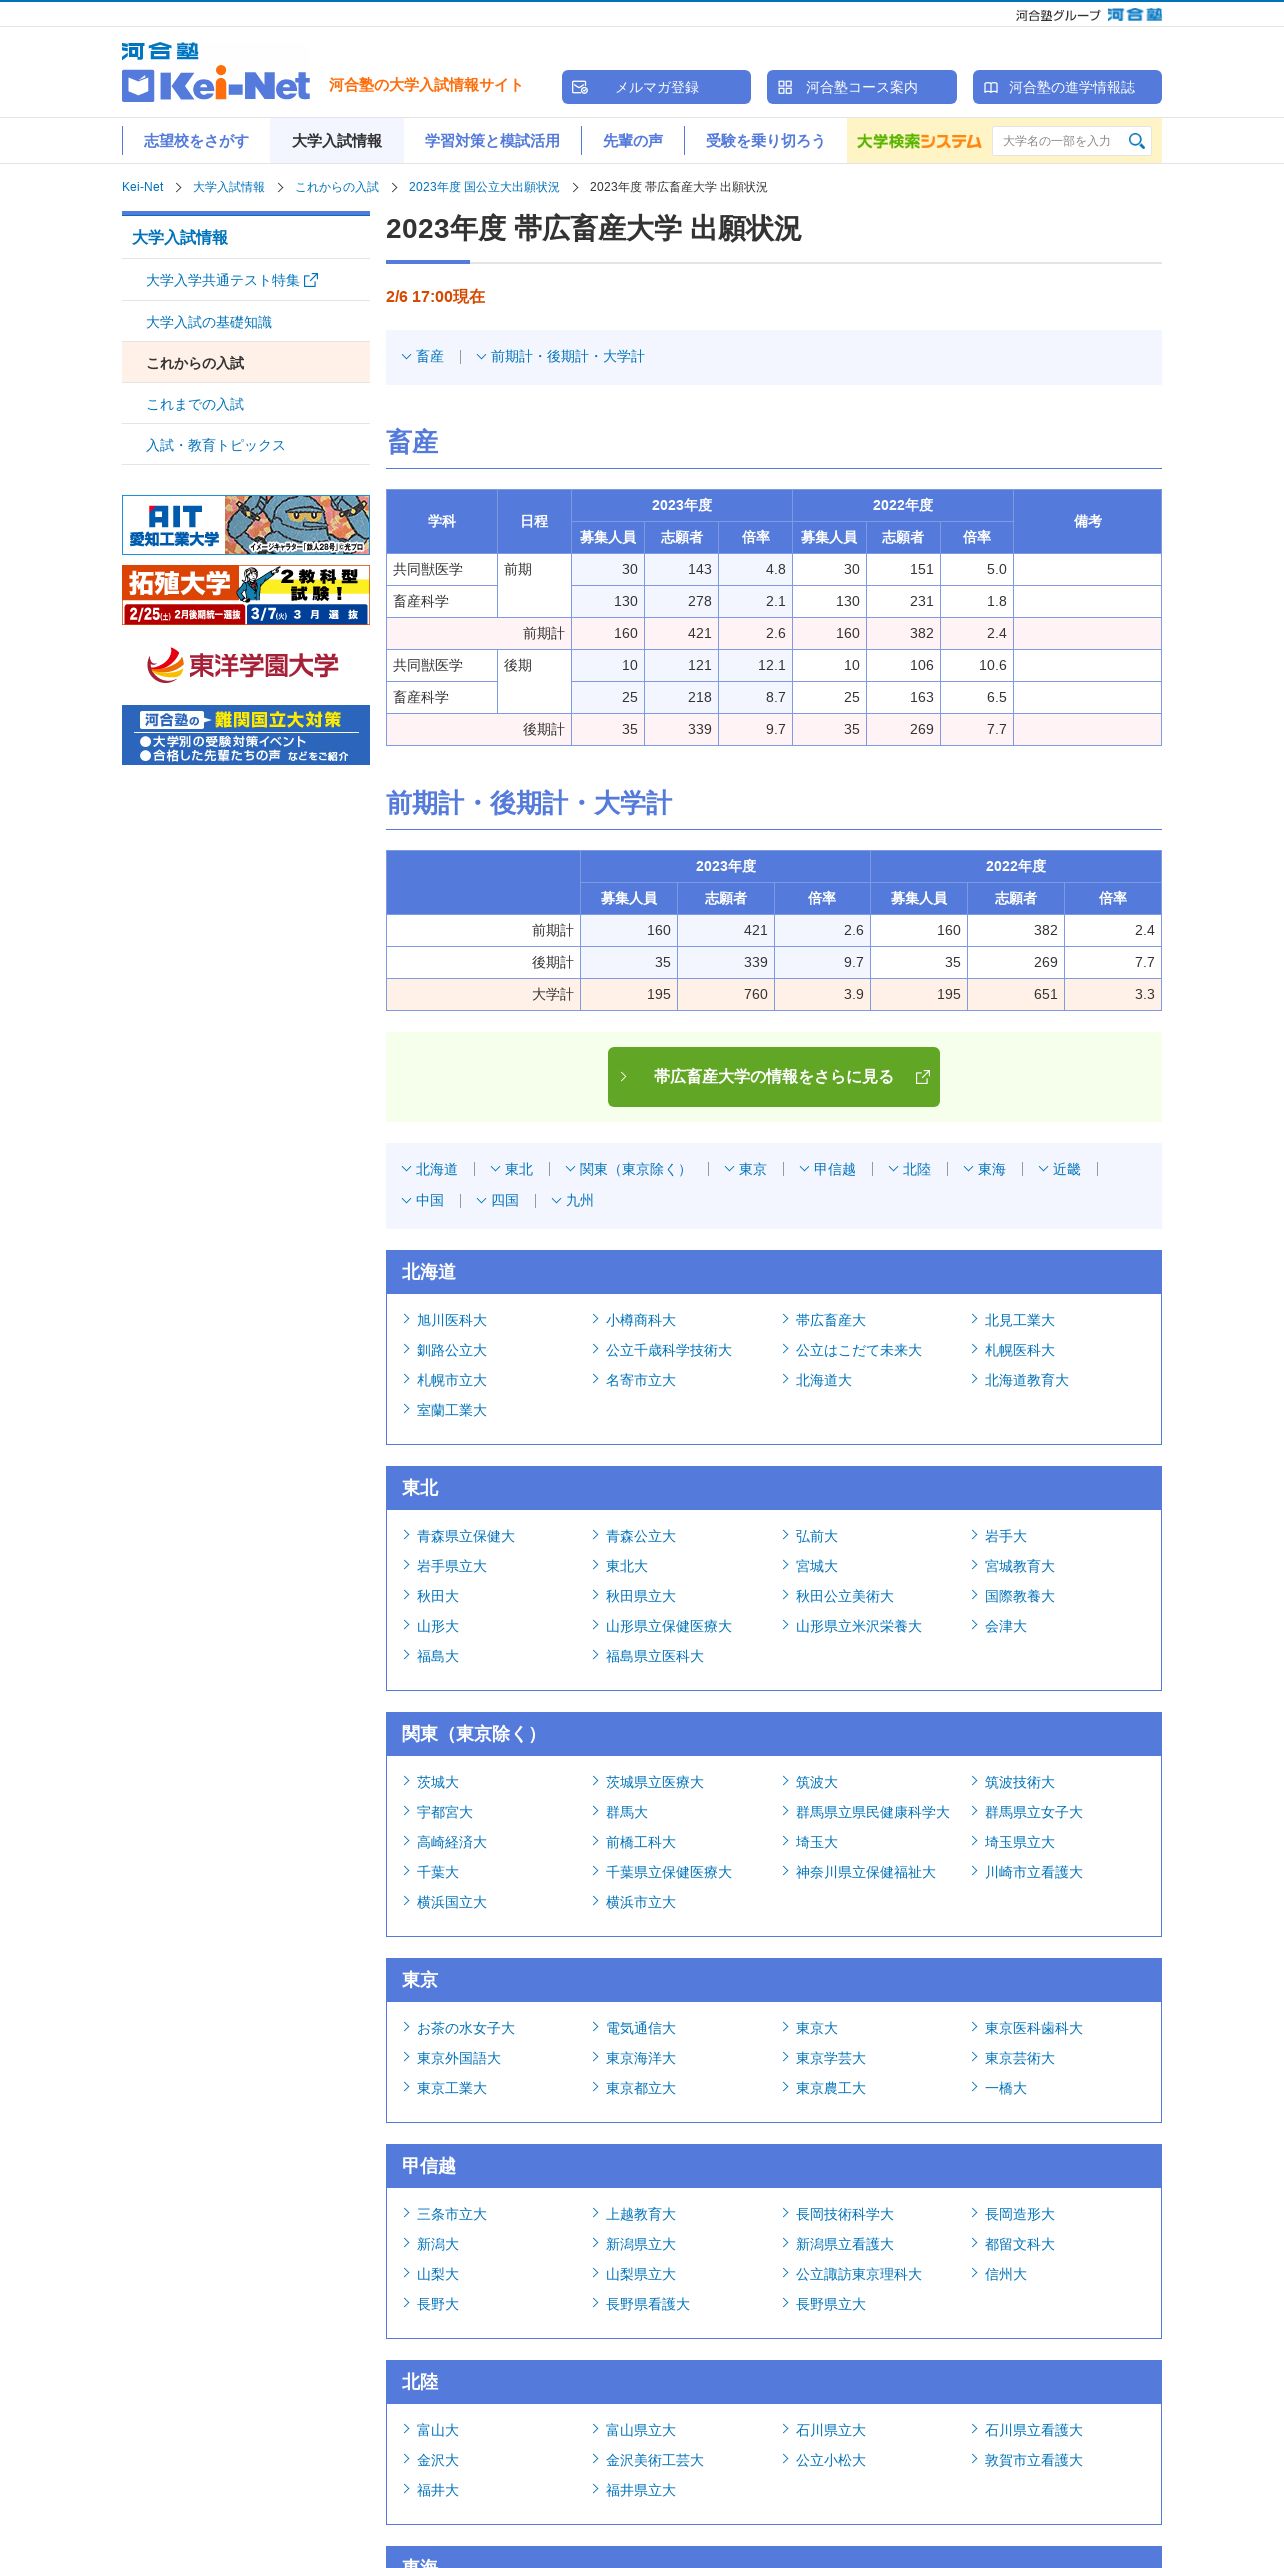Open 先輩の声 menu
Image resolution: width=1284 pixels, height=2568 pixels.
click(633, 141)
